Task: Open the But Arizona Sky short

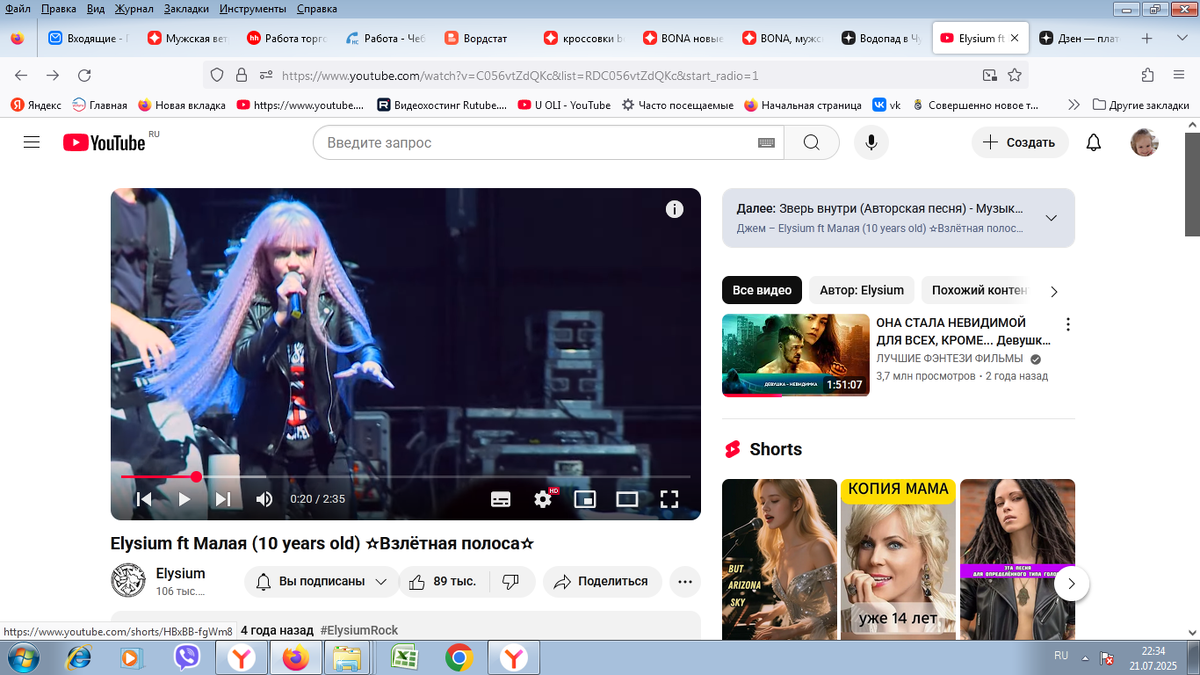Action: (779, 559)
